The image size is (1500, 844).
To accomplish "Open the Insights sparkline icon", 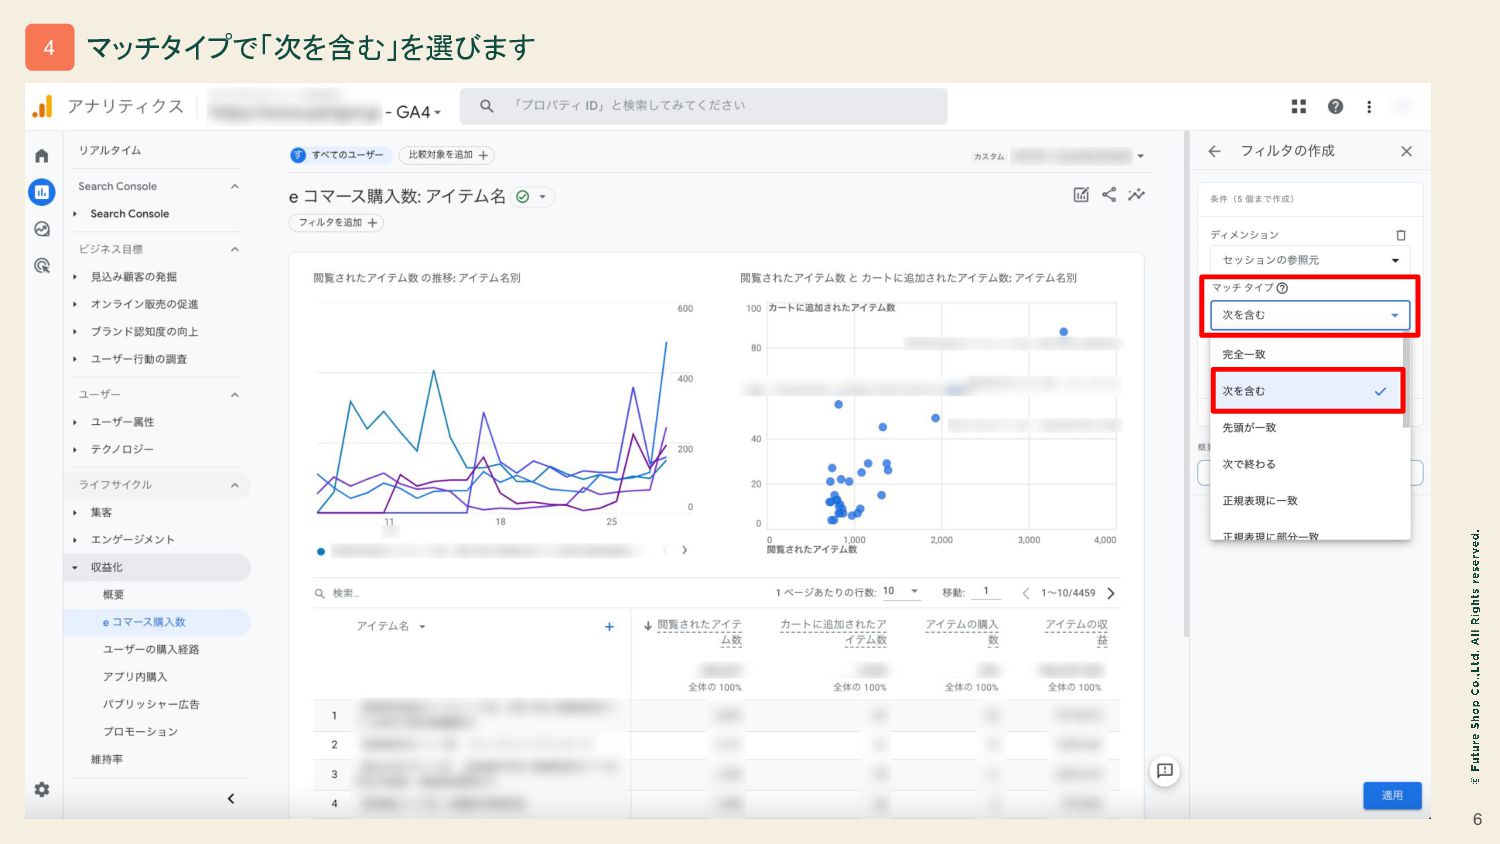I will [x=1136, y=195].
